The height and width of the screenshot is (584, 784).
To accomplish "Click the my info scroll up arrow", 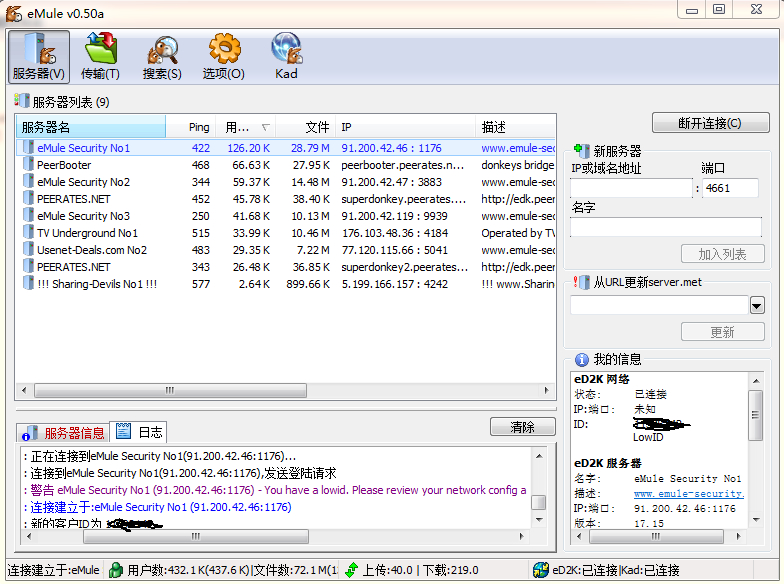I will (756, 381).
